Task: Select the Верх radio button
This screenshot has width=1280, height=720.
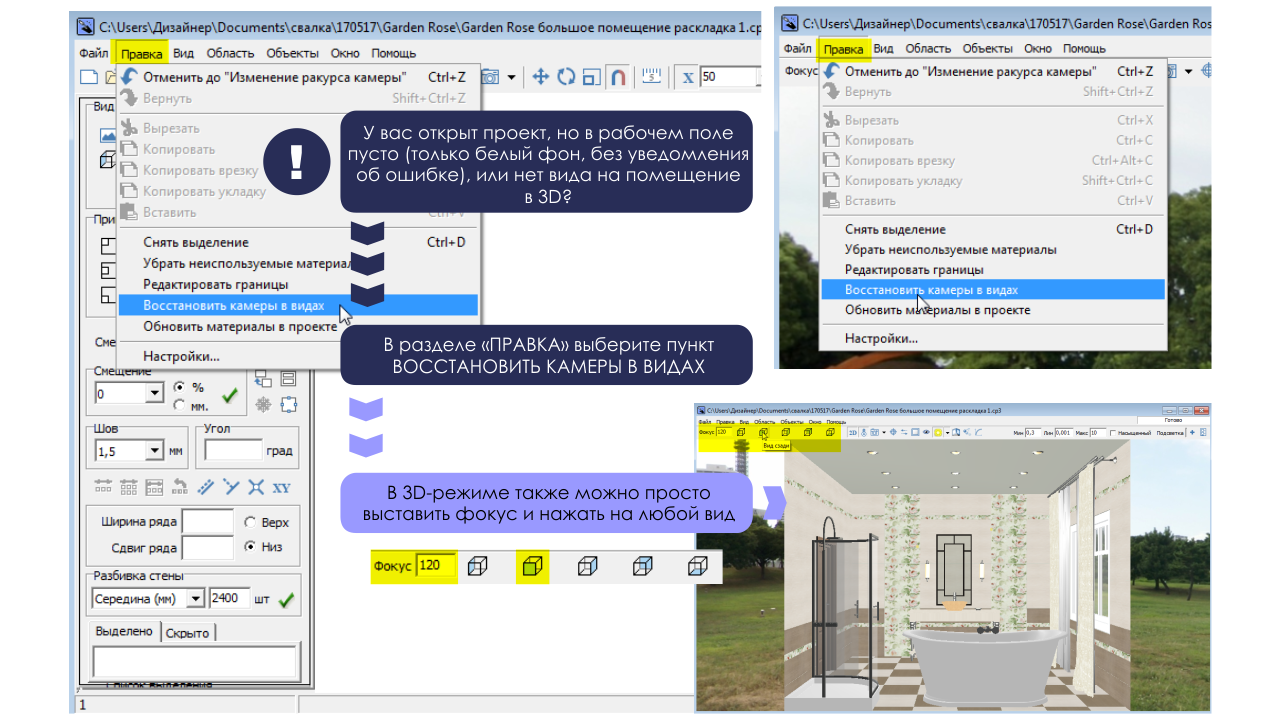Action: 250,522
